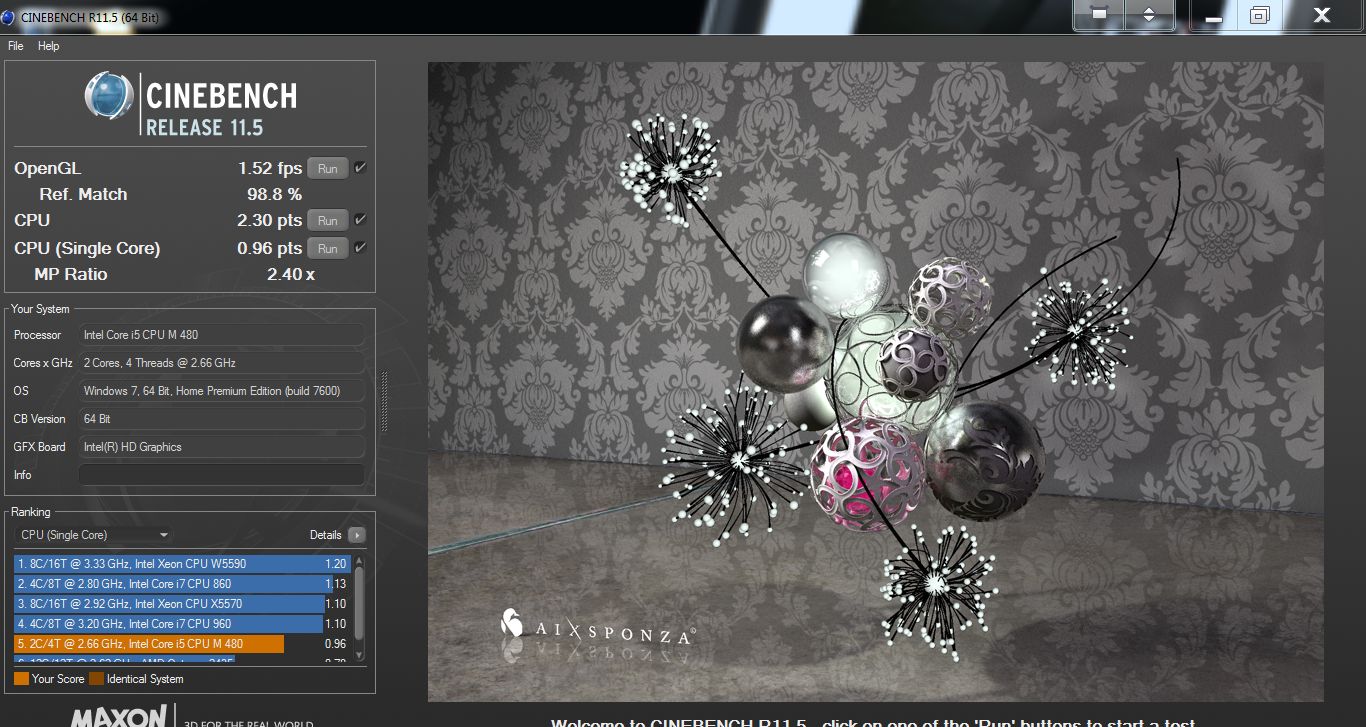1366x727 pixels.
Task: Run the CPU benchmark
Action: tap(328, 221)
